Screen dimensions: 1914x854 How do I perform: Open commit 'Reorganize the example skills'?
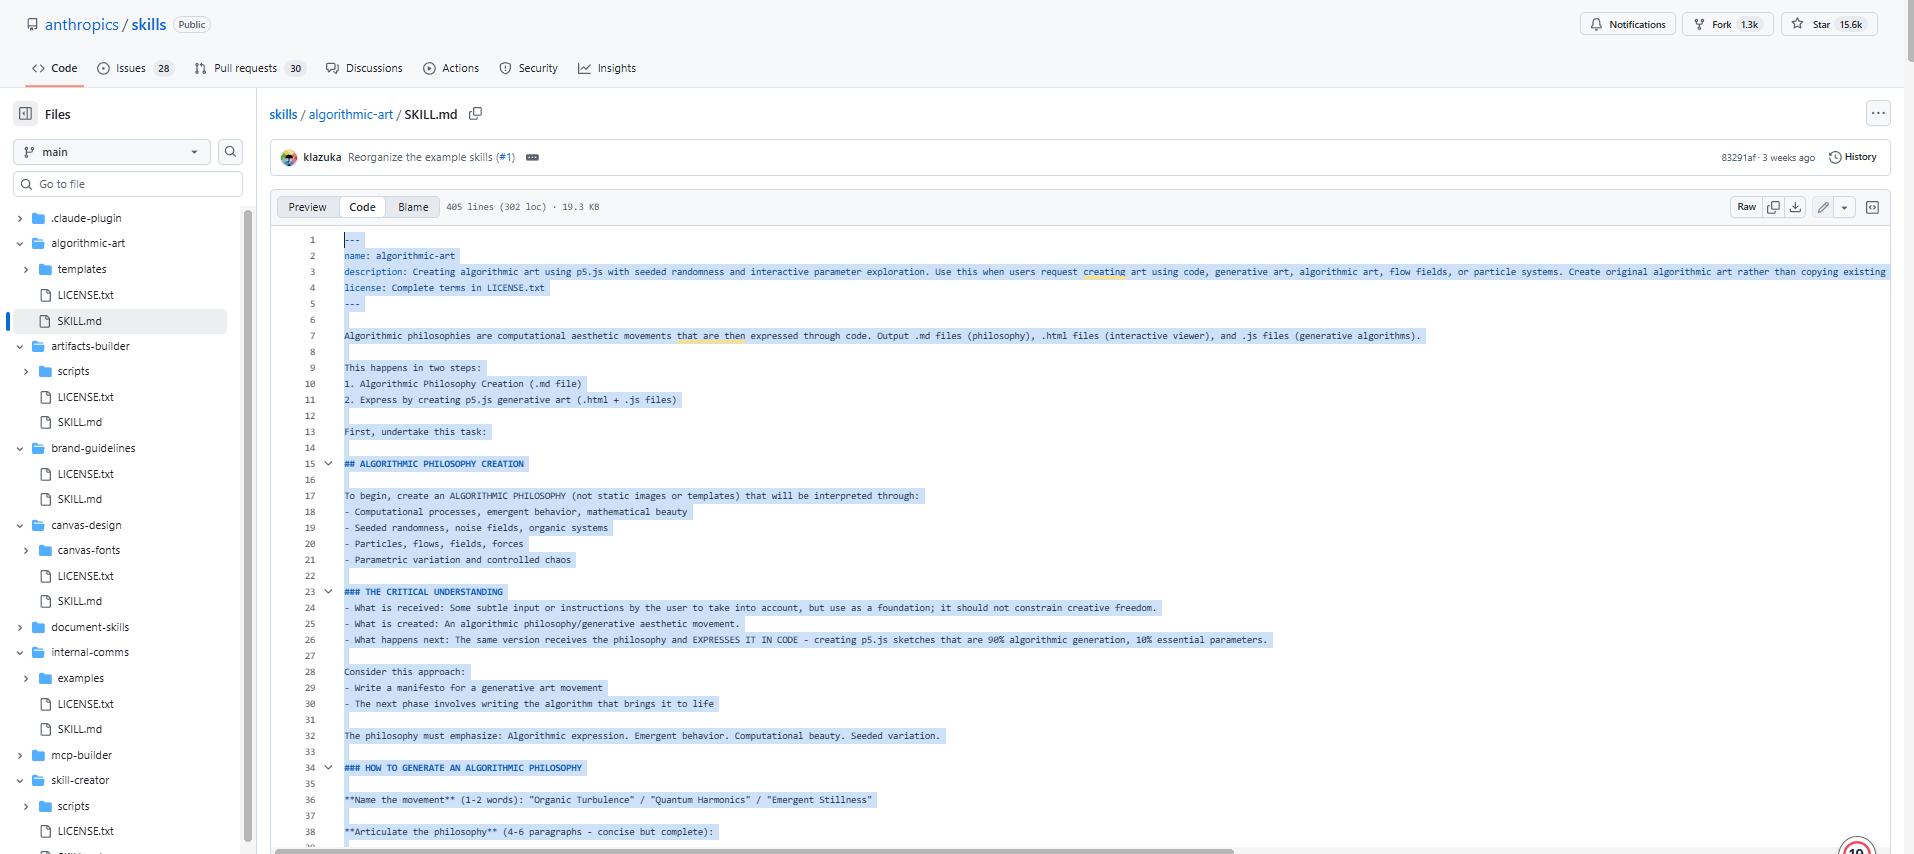coord(421,157)
